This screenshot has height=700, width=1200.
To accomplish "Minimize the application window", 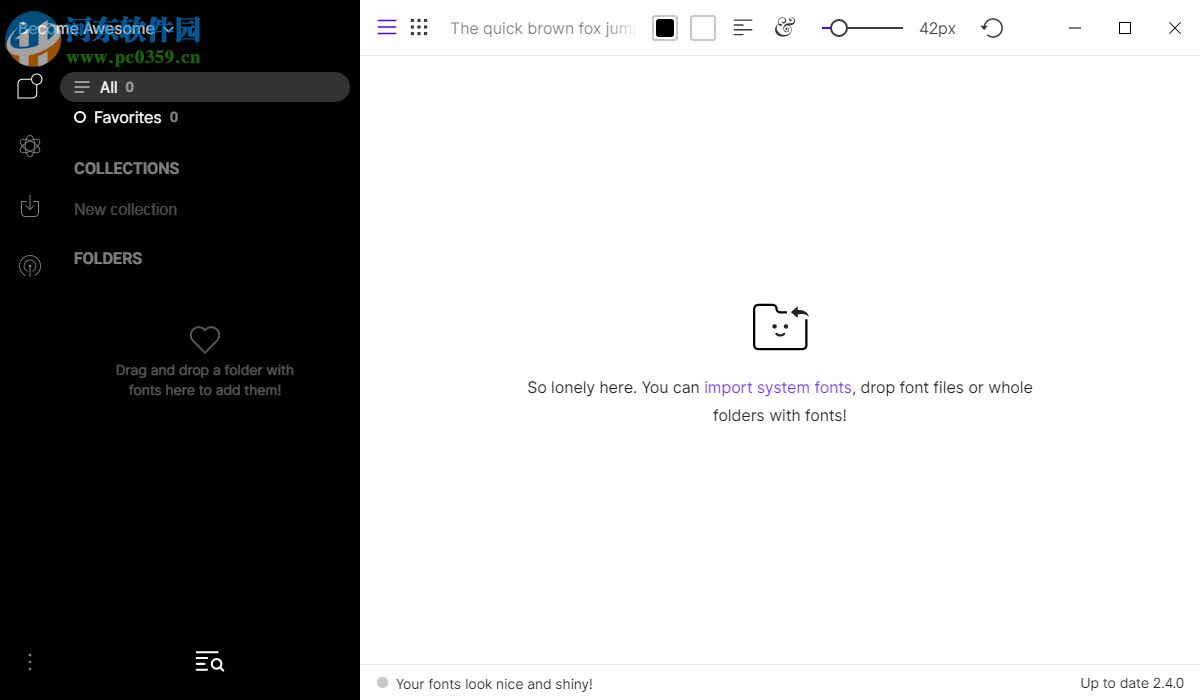I will (x=1075, y=28).
